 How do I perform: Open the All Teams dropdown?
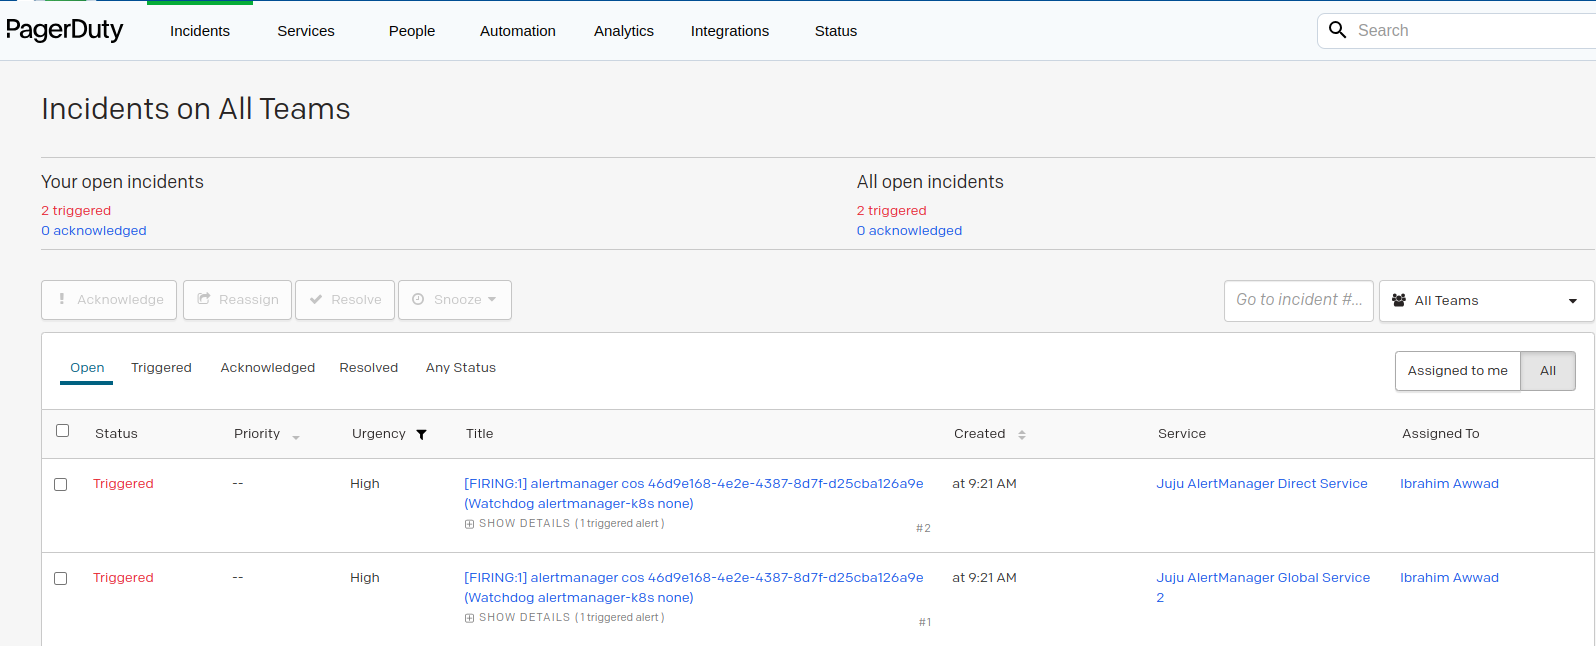[1486, 301]
